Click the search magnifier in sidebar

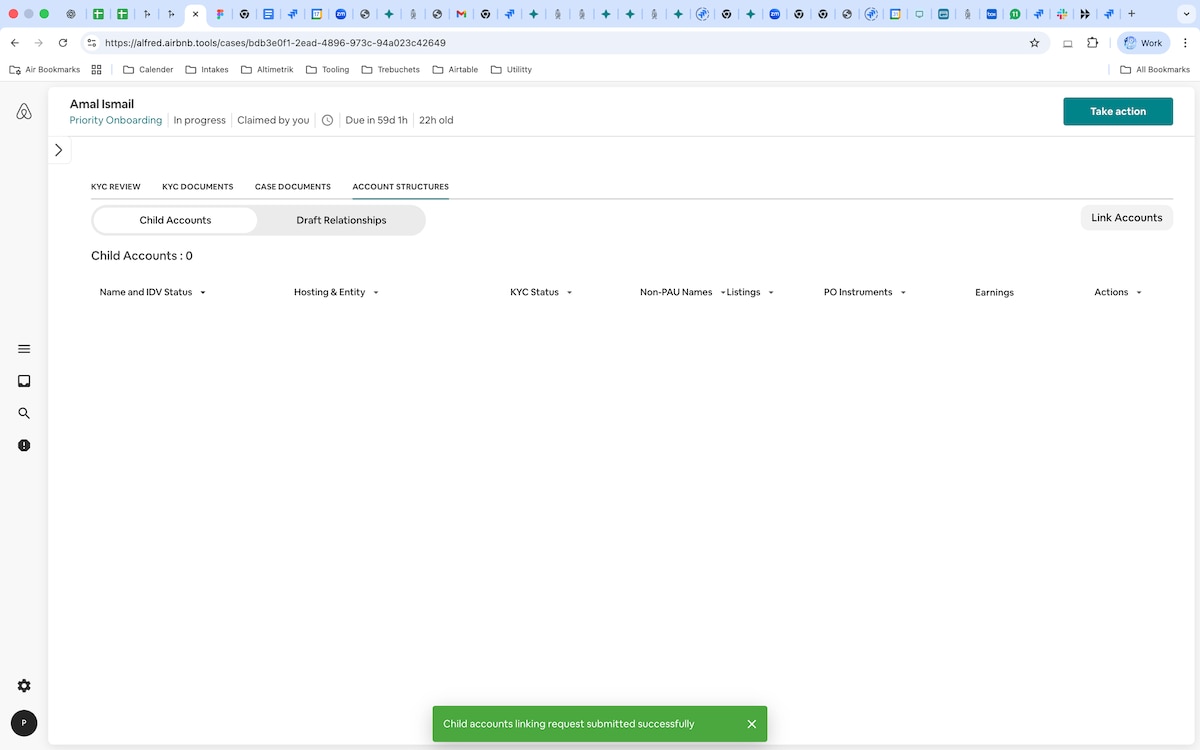pos(24,413)
